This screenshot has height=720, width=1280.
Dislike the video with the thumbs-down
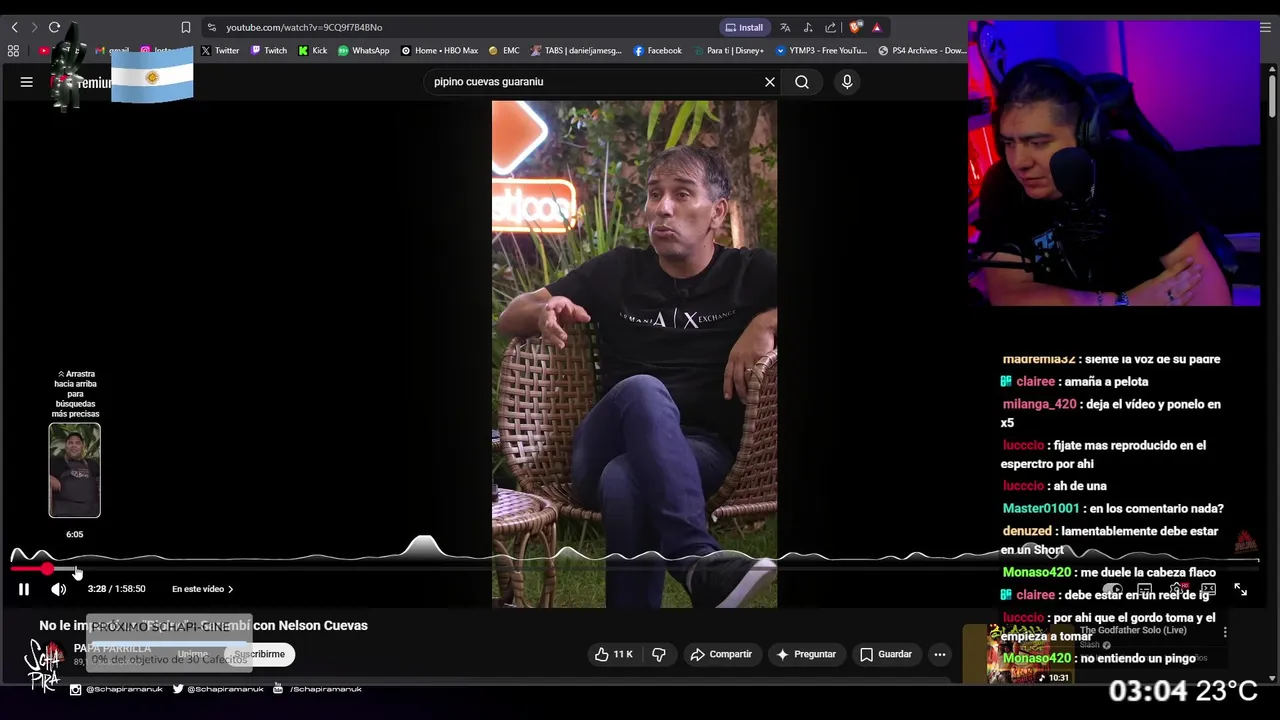[x=659, y=654]
